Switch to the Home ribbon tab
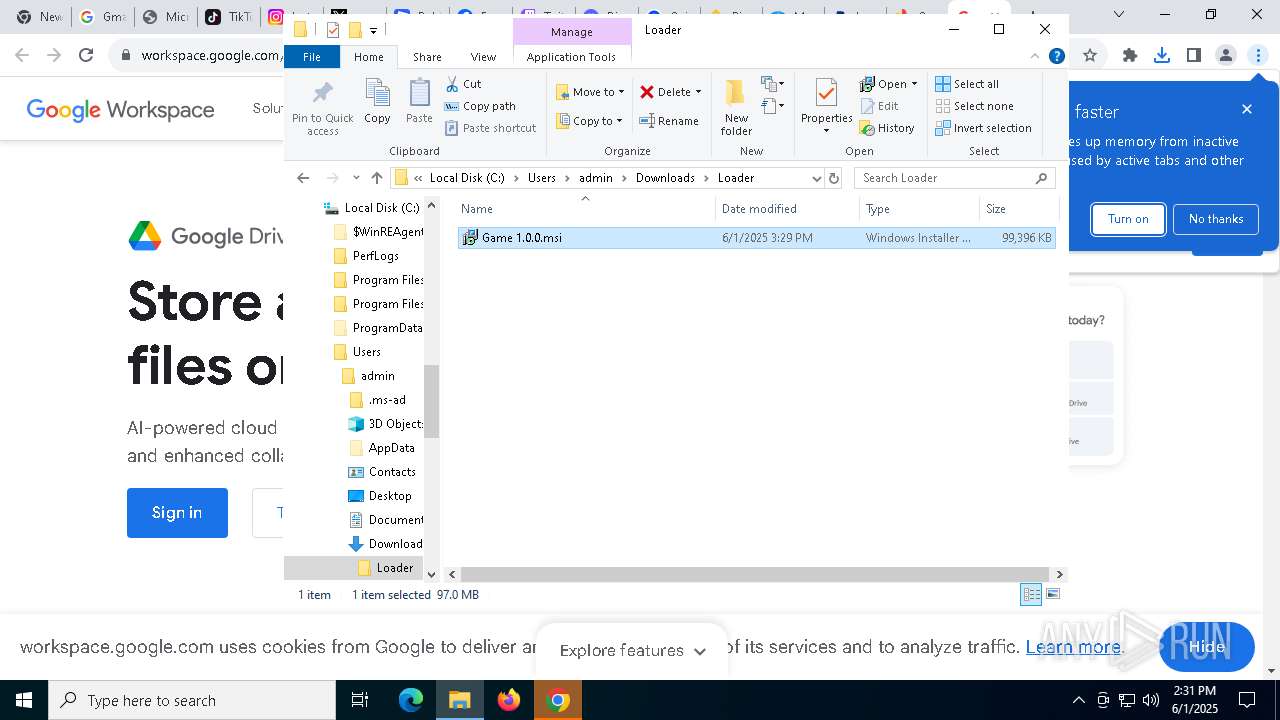The width and height of the screenshot is (1280, 720). coord(368,57)
